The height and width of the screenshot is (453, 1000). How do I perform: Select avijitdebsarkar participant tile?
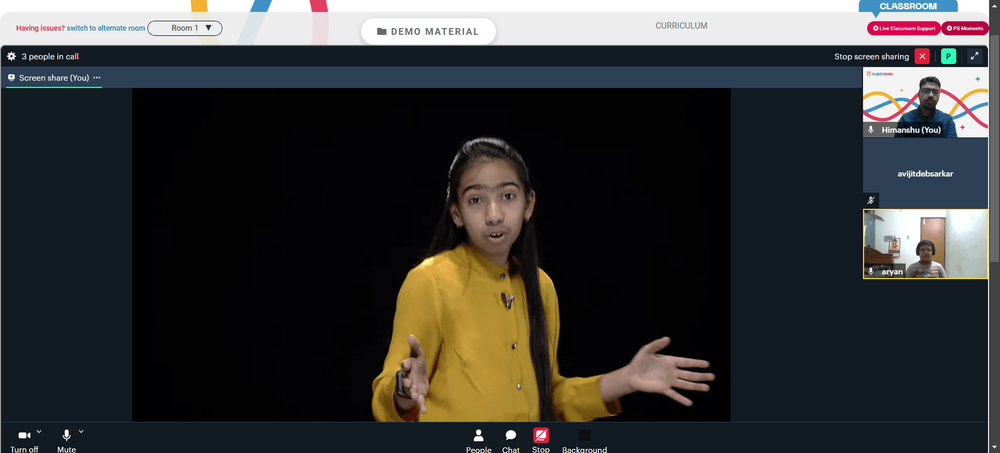(x=925, y=174)
